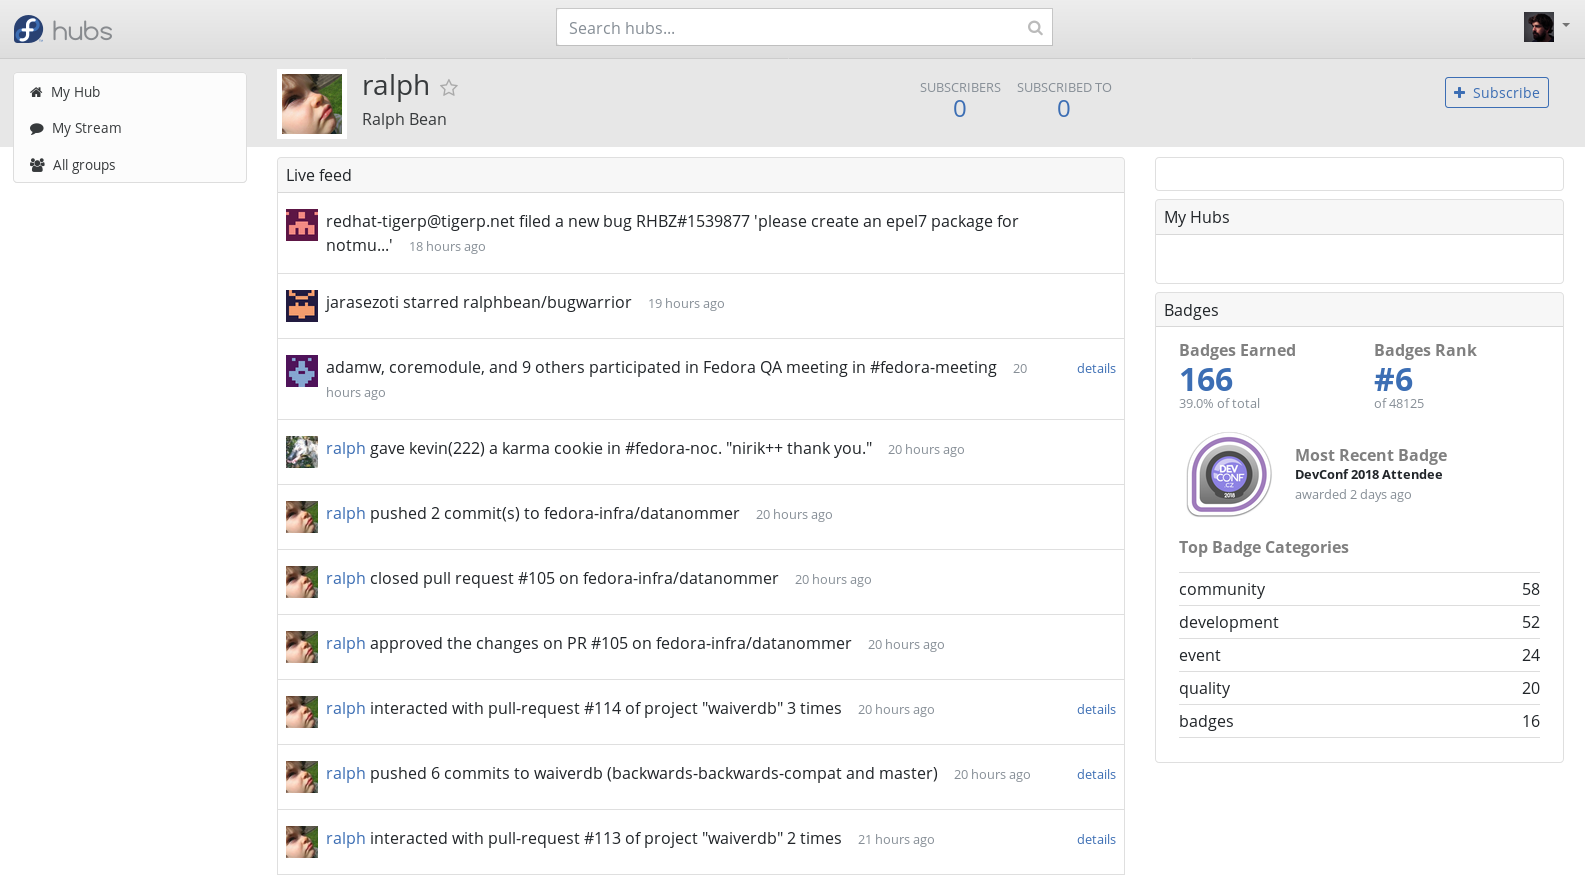
Task: Click avatar beside pushed 2 commit(s) entry
Action: click(302, 517)
